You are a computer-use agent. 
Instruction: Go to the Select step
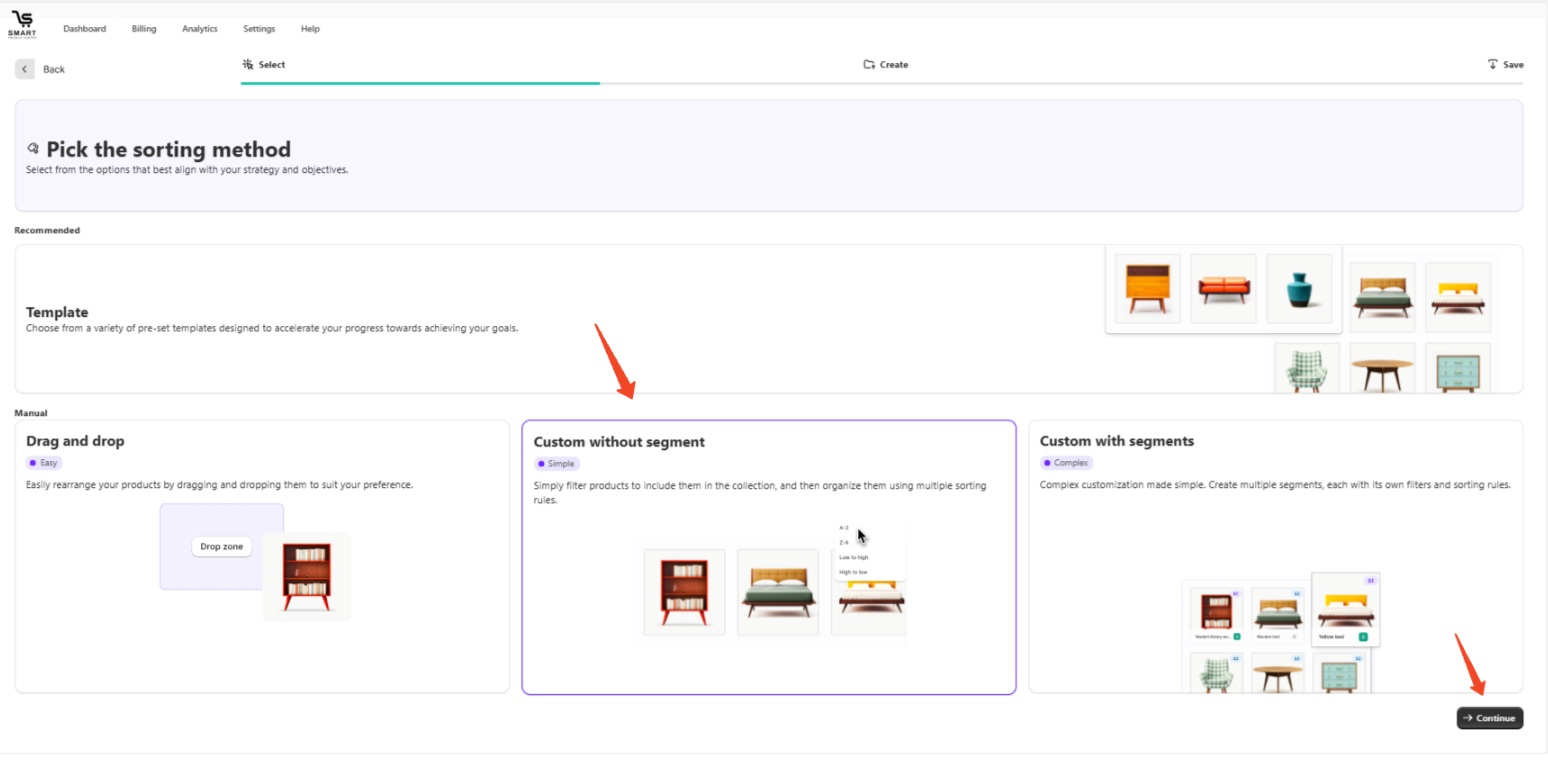264,64
